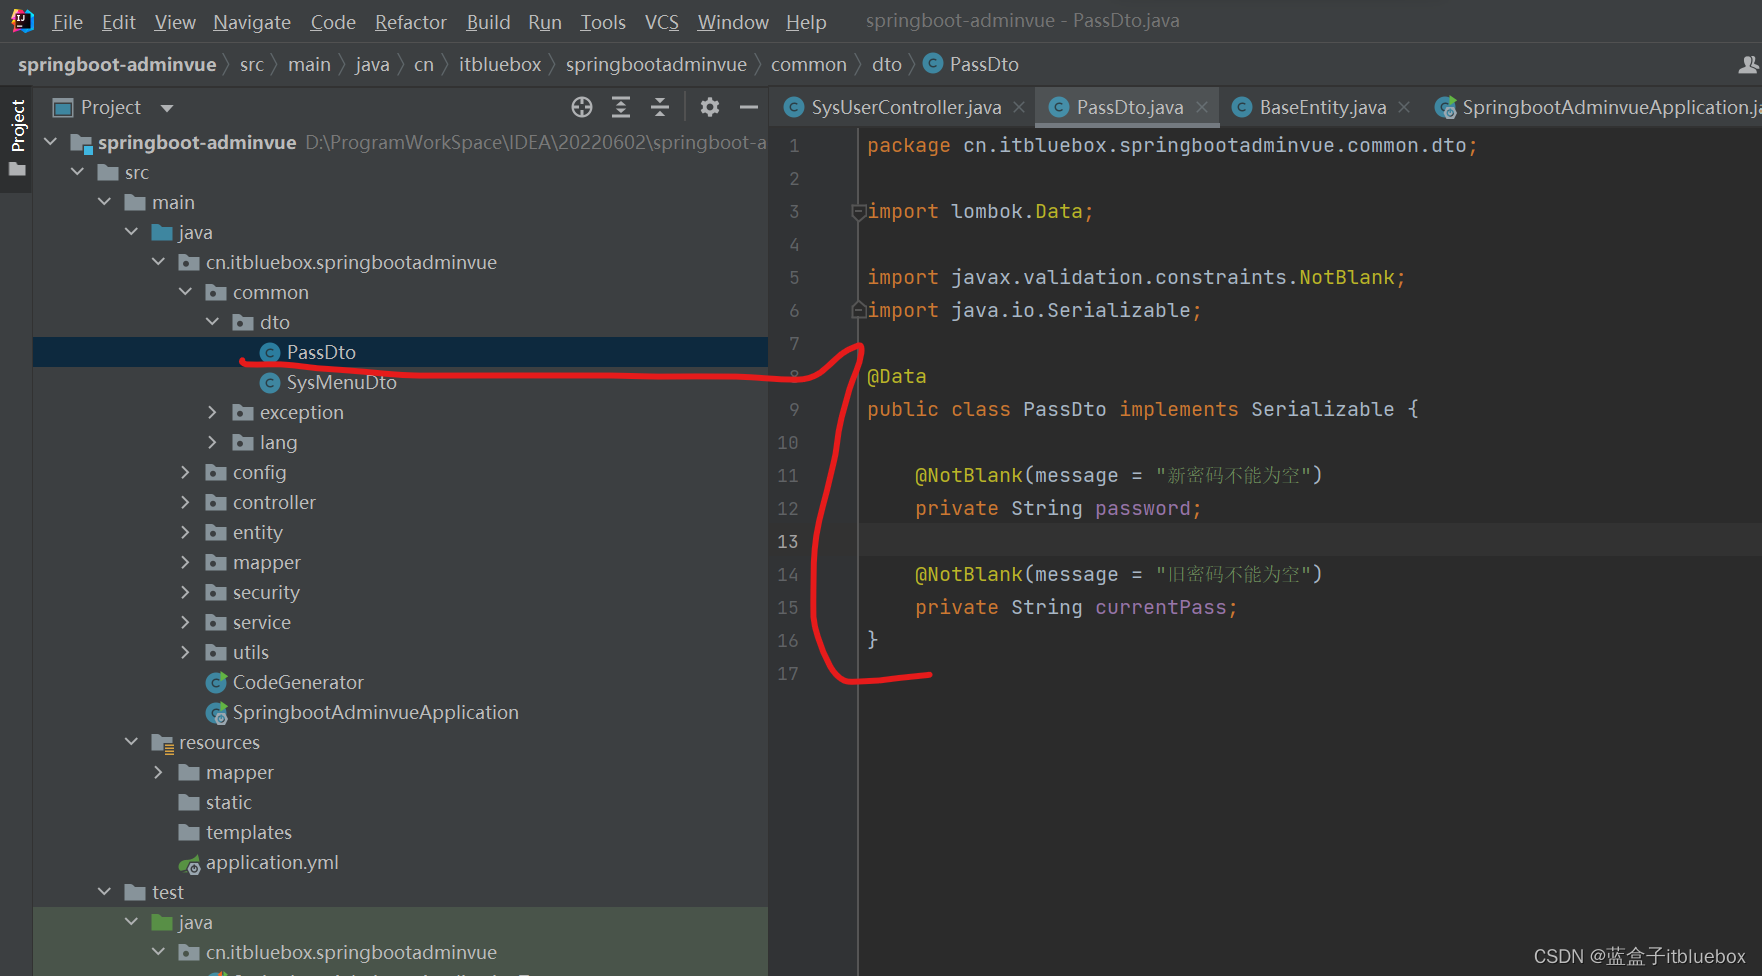Click the folder icon below the Project side tab
The width and height of the screenshot is (1762, 976).
tap(17, 169)
